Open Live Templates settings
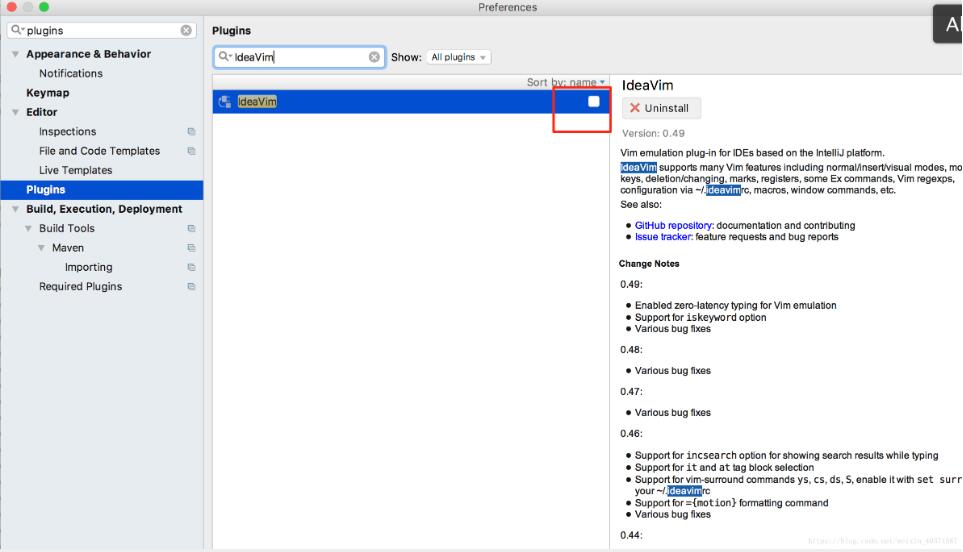963x552 pixels. [x=76, y=170]
